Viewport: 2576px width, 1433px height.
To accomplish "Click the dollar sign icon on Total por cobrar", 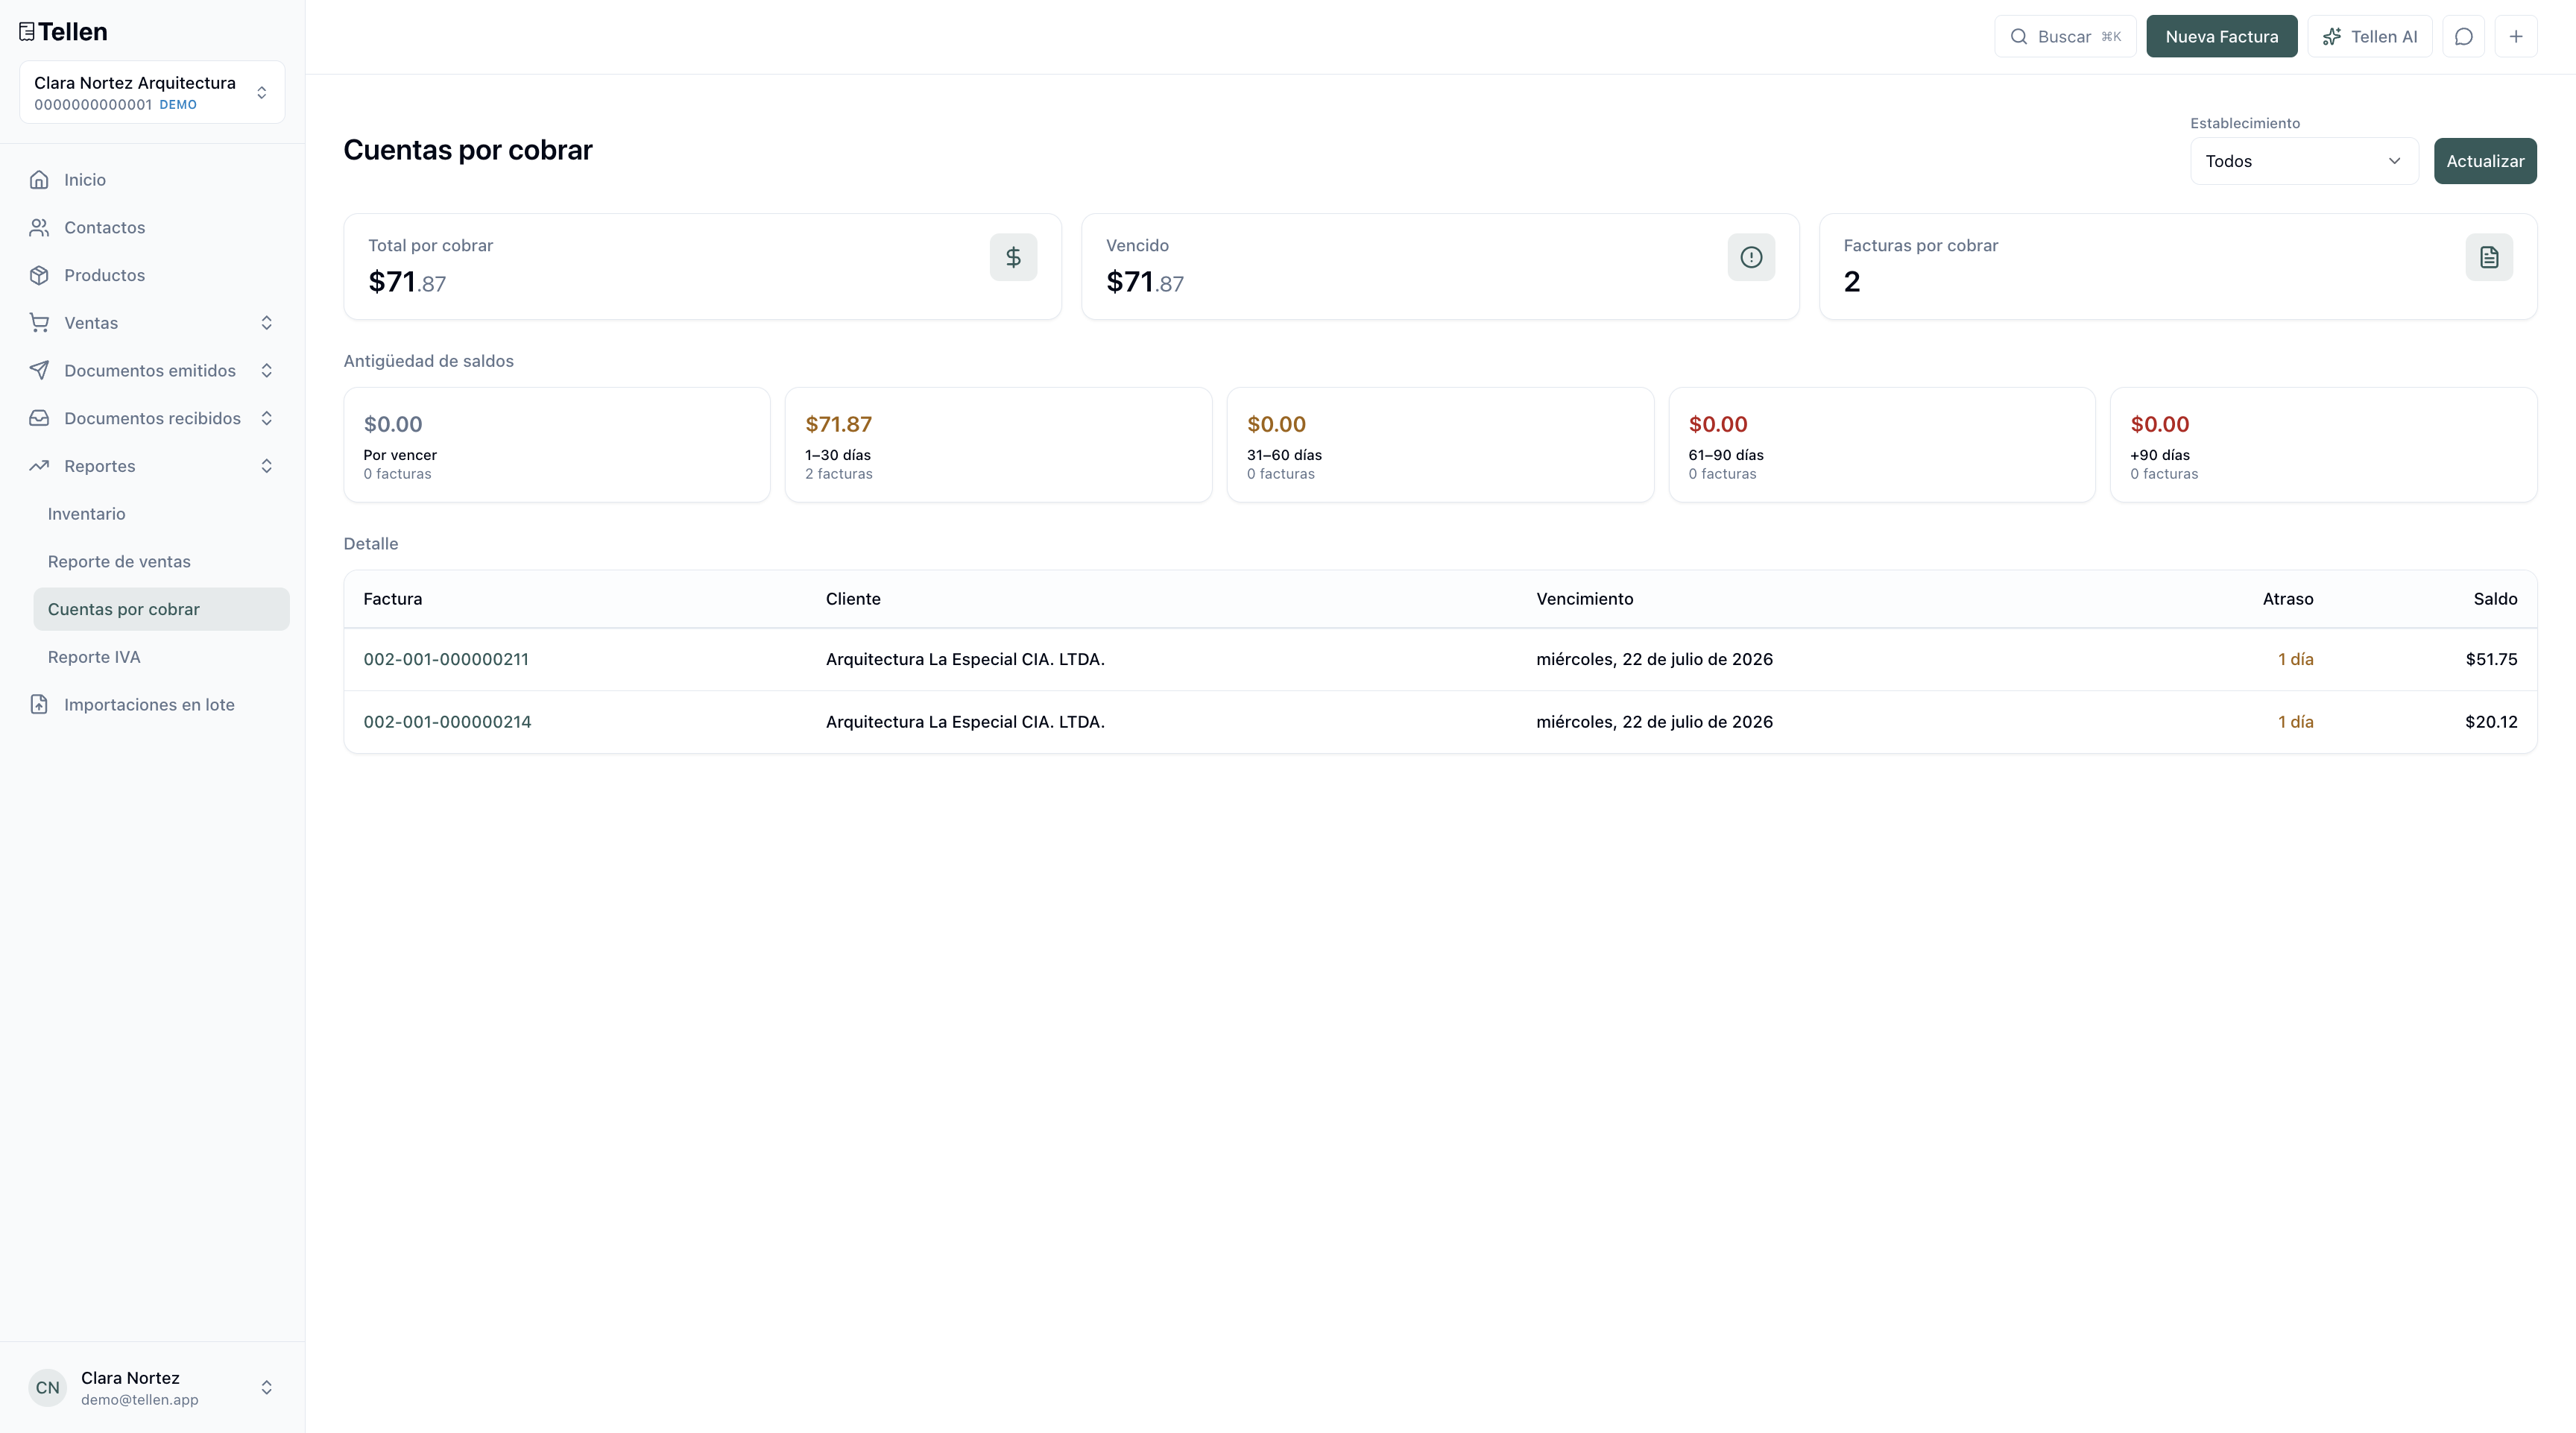I will pos(1013,257).
